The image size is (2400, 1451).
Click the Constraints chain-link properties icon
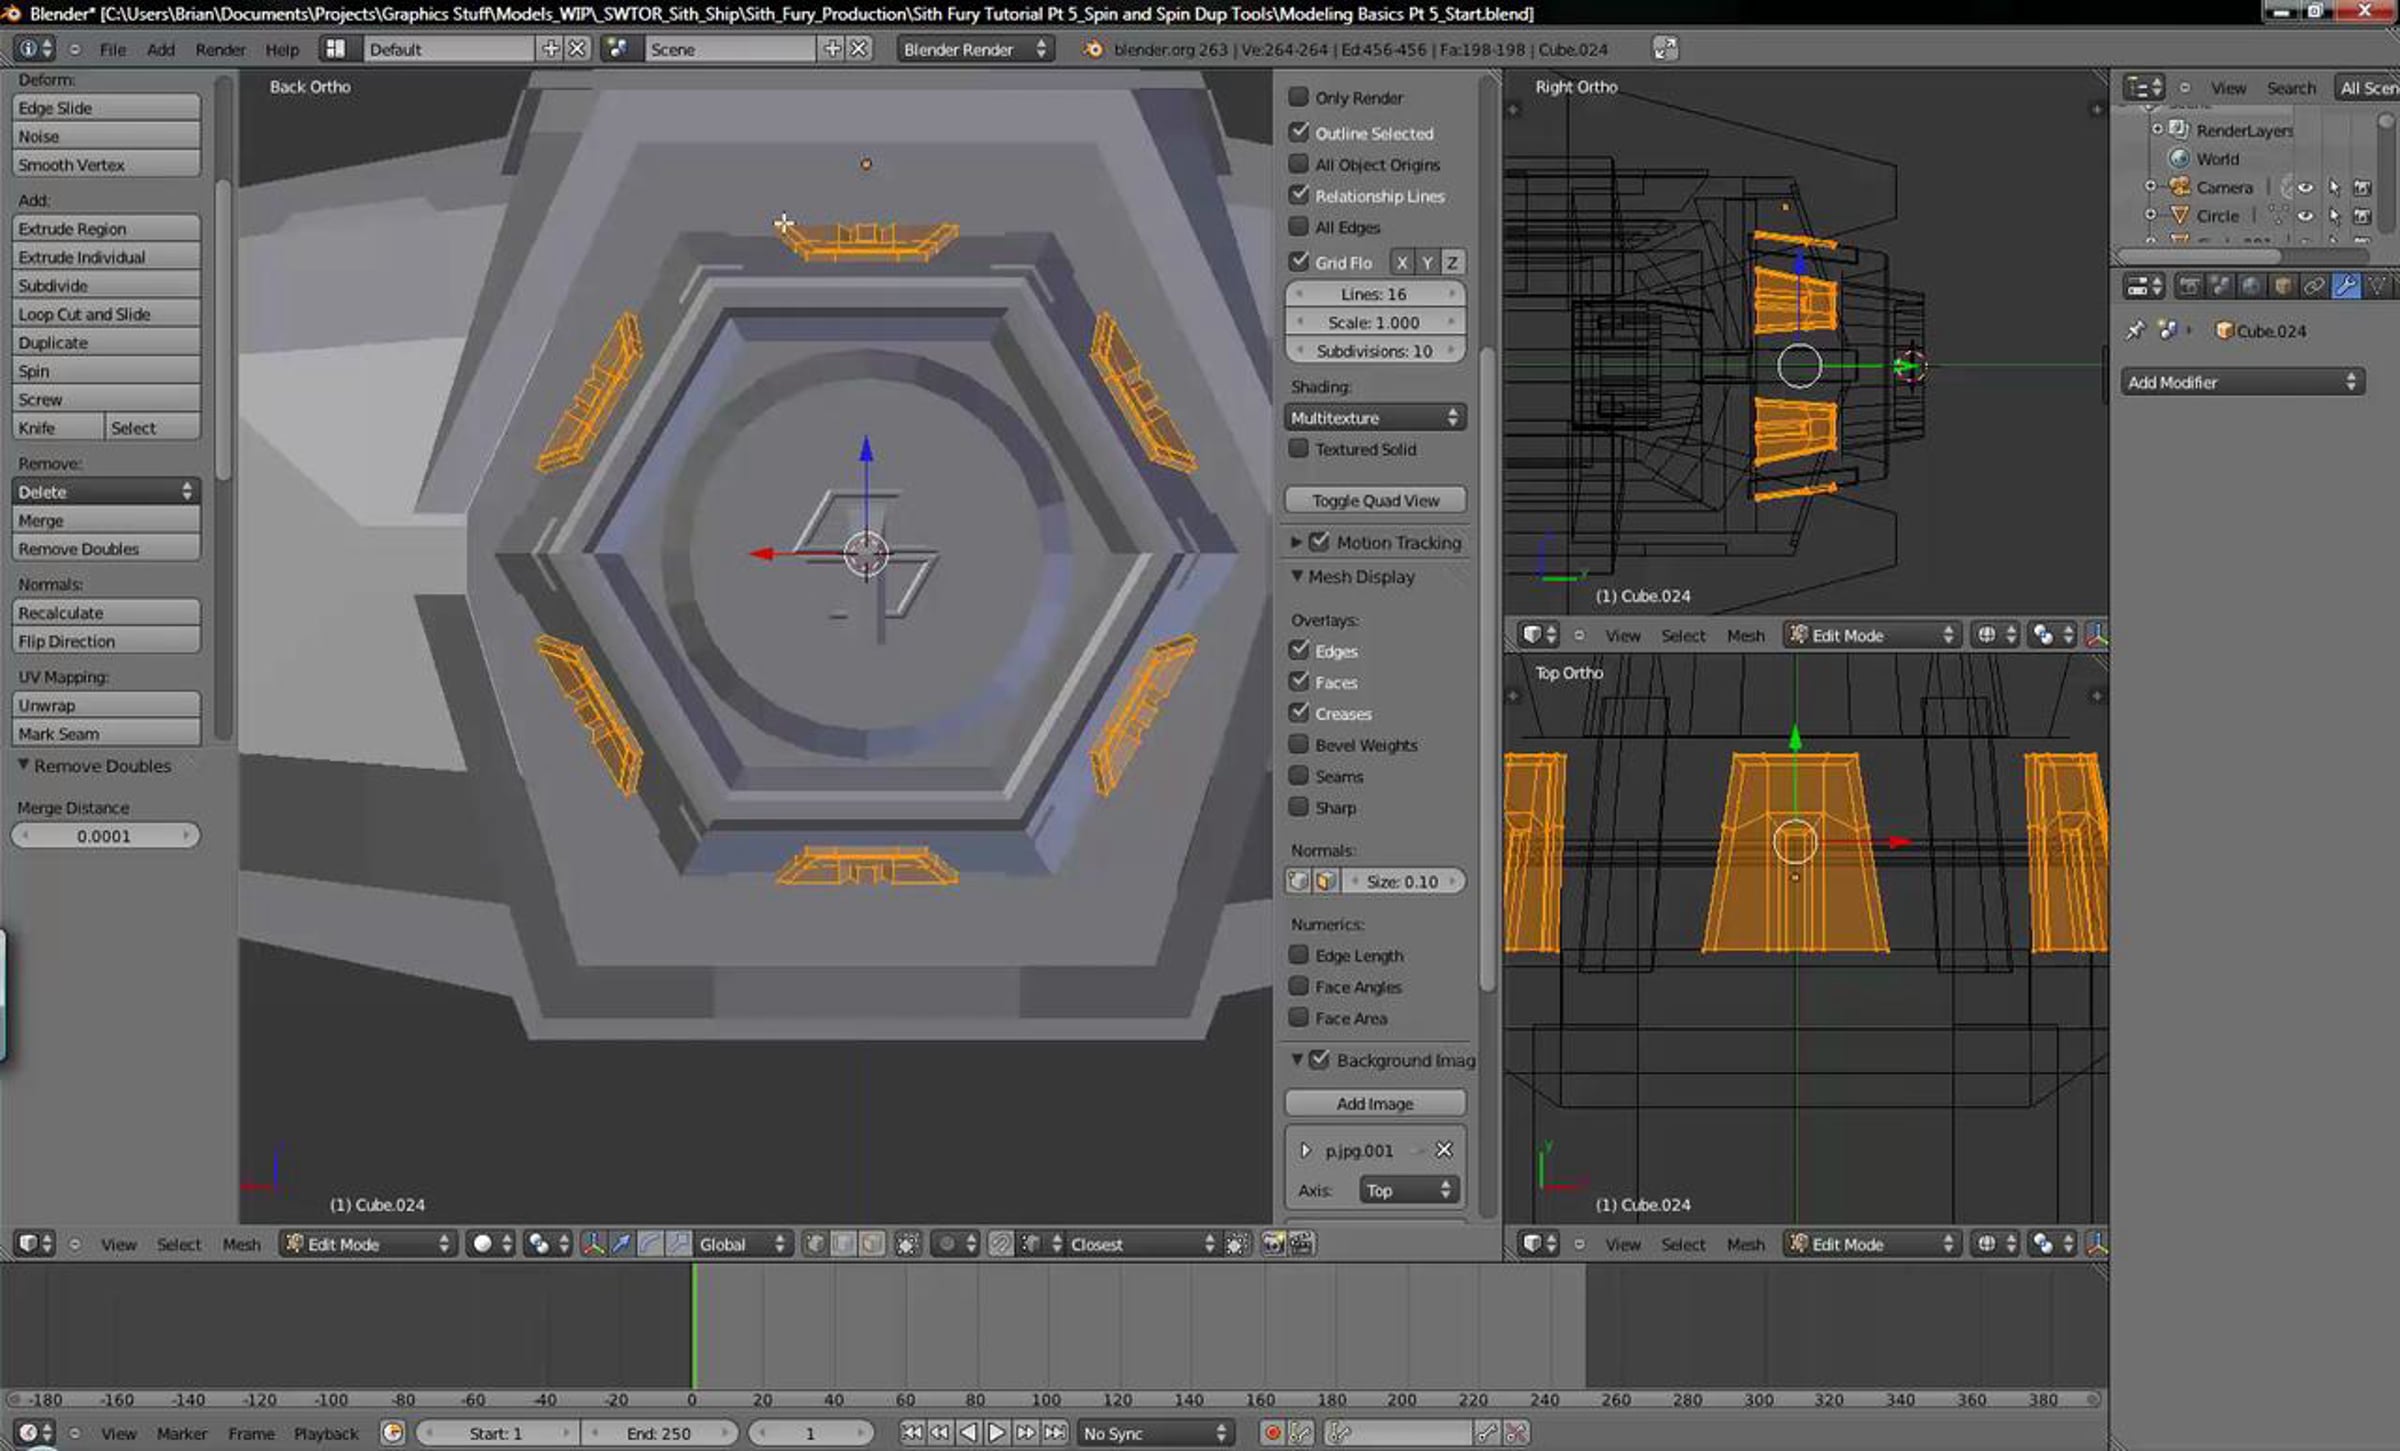pyautogui.click(x=2313, y=287)
